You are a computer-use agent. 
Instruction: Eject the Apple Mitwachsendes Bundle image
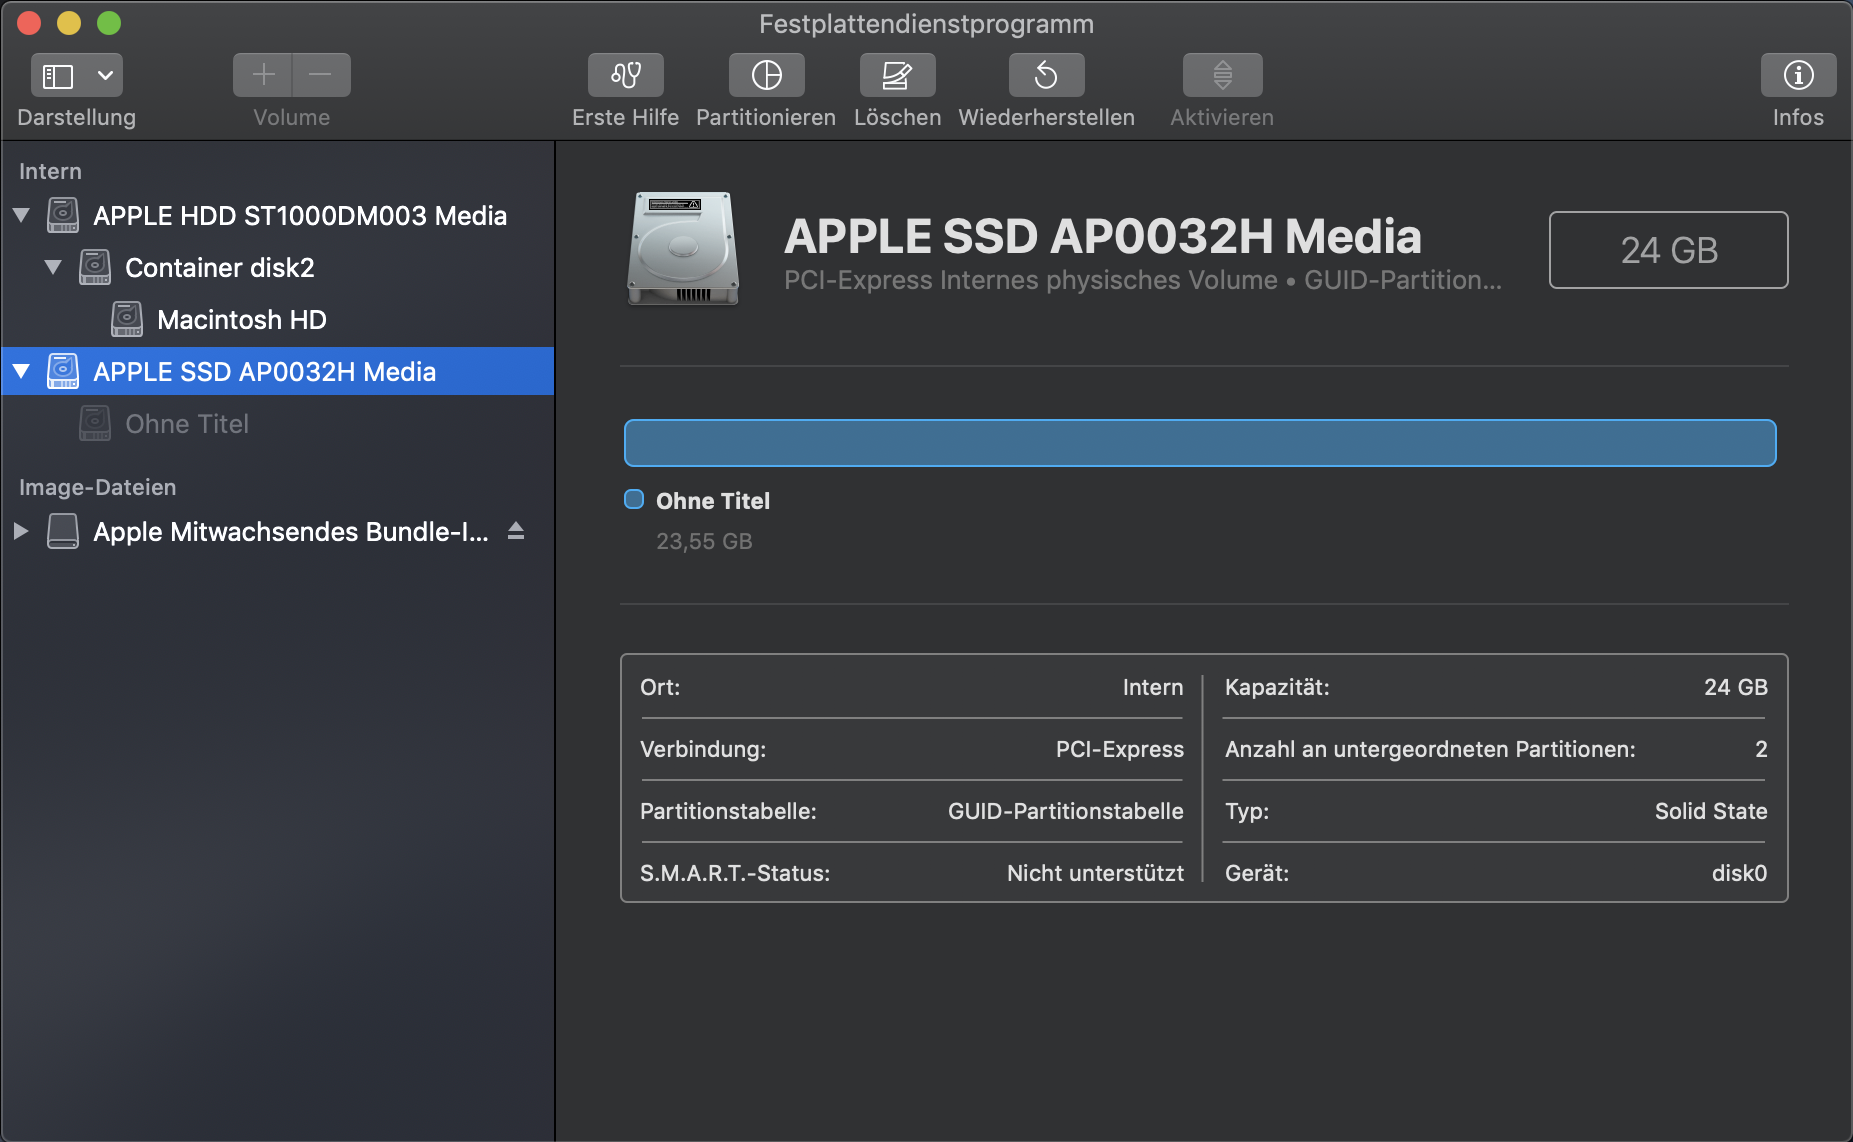[x=516, y=531]
